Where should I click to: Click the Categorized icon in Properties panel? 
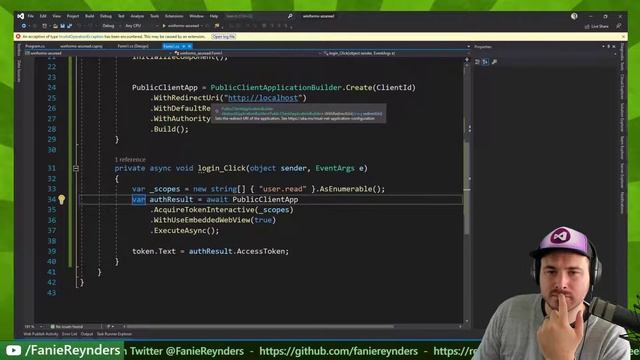click(478, 62)
